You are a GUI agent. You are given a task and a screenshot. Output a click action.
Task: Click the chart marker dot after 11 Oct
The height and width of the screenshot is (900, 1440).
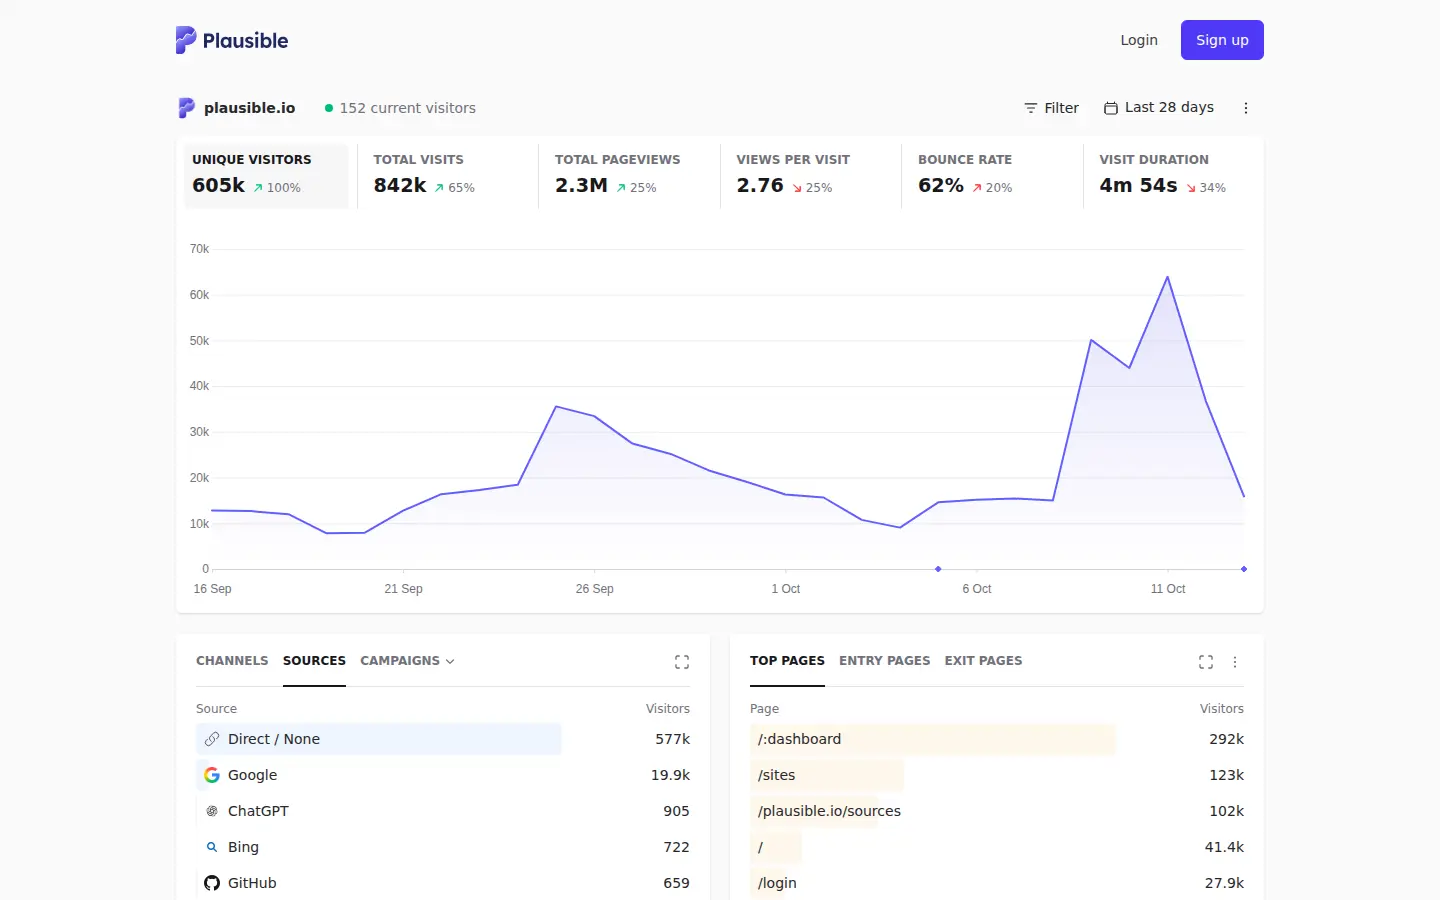pyautogui.click(x=1244, y=569)
